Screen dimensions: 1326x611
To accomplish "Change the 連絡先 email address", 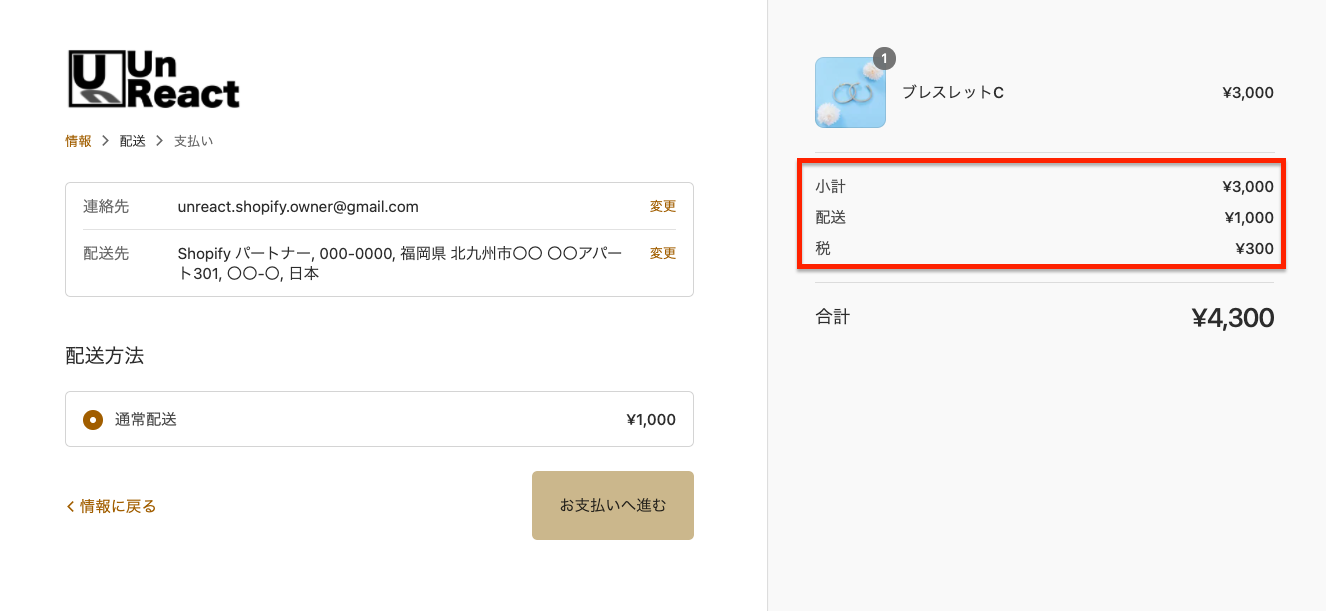I will tap(663, 206).
